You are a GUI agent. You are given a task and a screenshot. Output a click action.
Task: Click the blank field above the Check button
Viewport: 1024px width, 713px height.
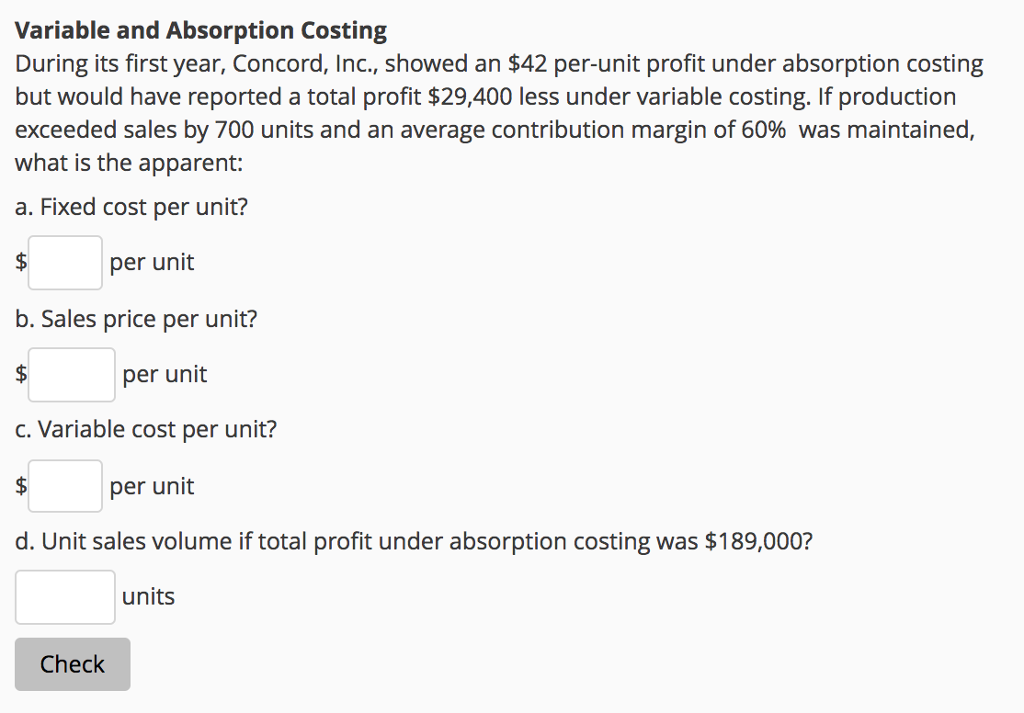[x=64, y=596]
